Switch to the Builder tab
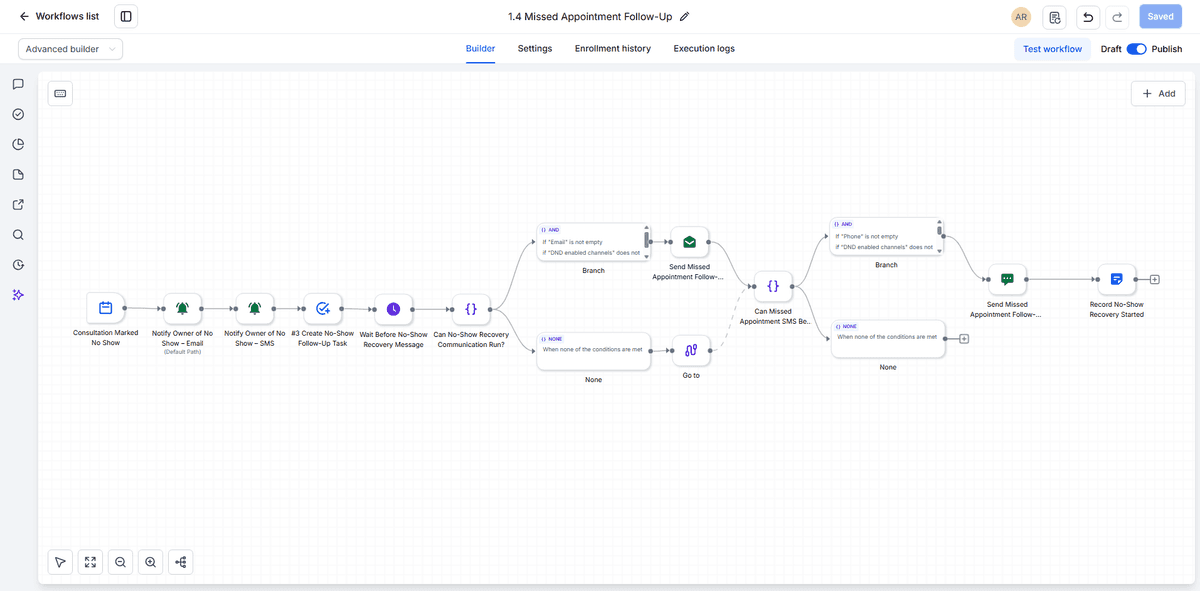Image resolution: width=1200 pixels, height=591 pixels. click(x=481, y=49)
